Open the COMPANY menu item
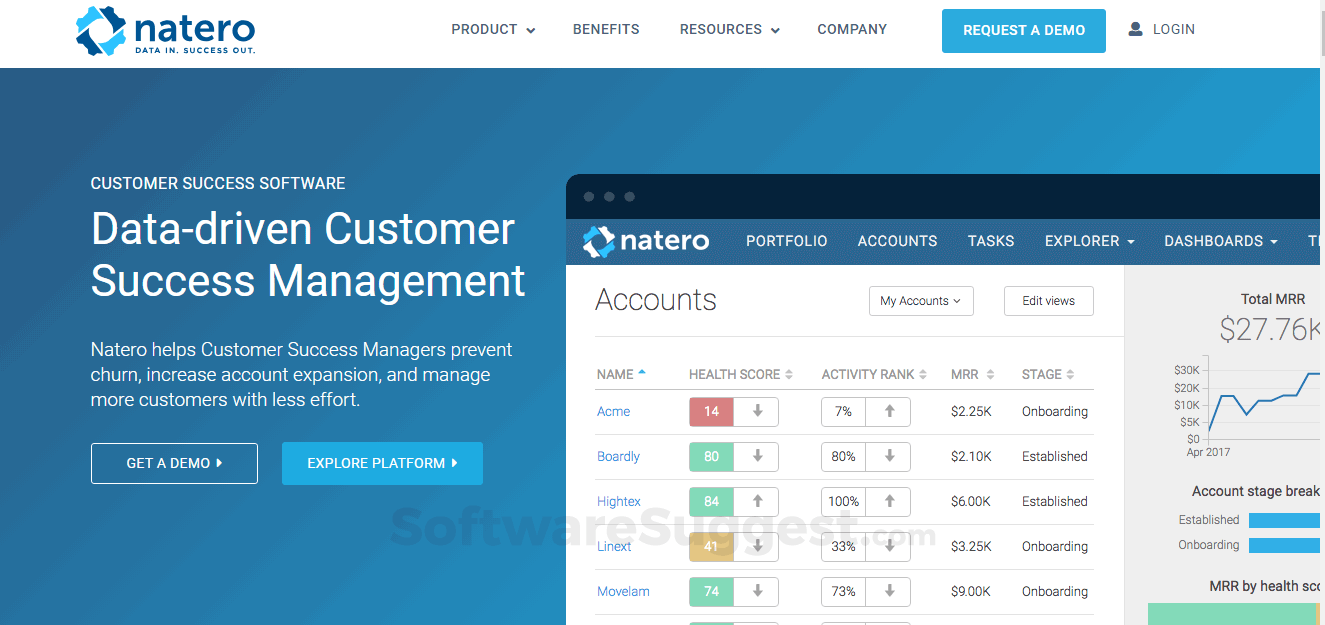Screen dimensions: 1325x625 coord(851,29)
